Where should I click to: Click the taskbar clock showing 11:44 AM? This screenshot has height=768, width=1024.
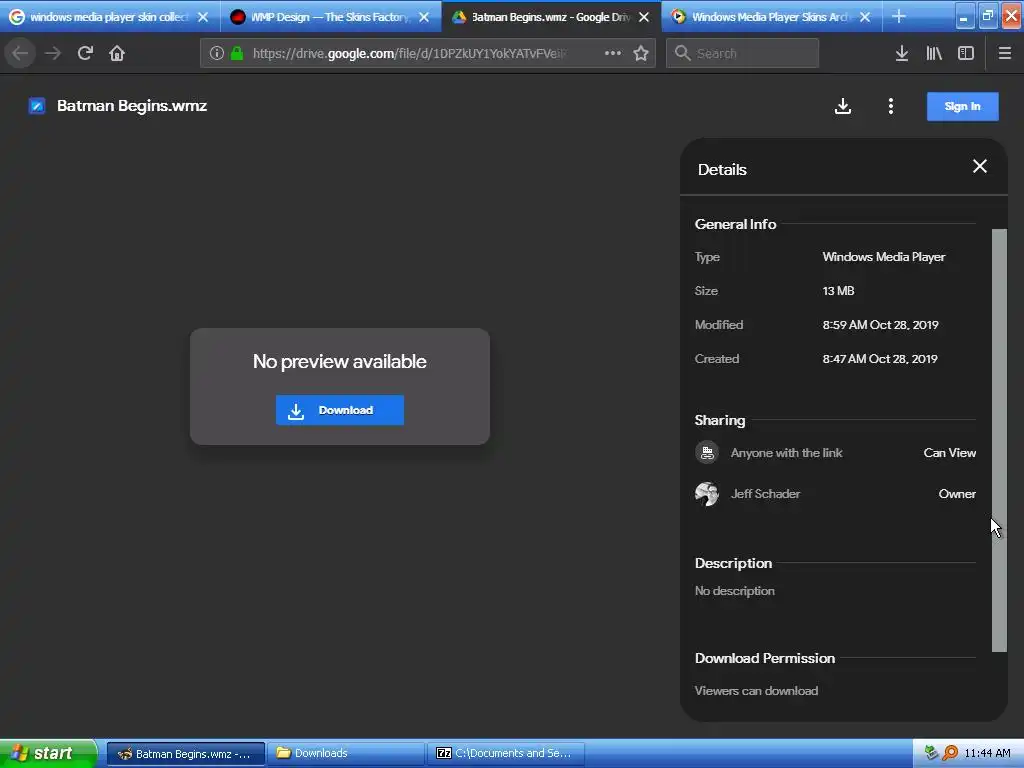point(987,753)
